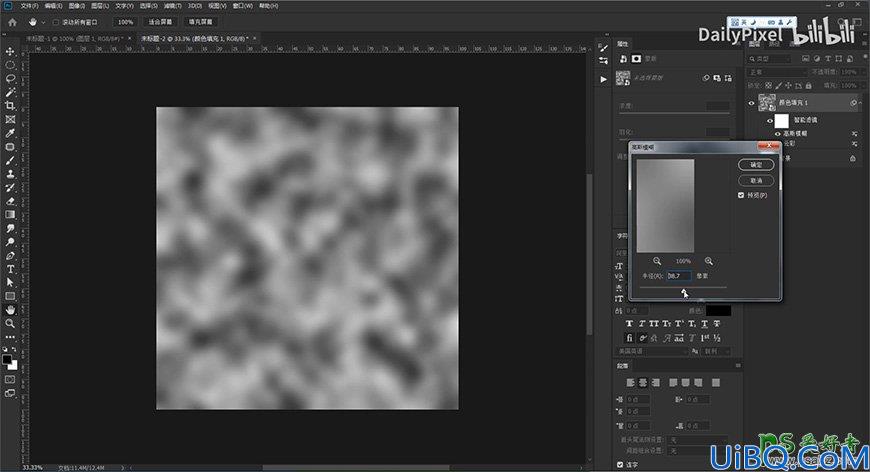Select the Crop tool
The width and height of the screenshot is (870, 472).
[10, 105]
